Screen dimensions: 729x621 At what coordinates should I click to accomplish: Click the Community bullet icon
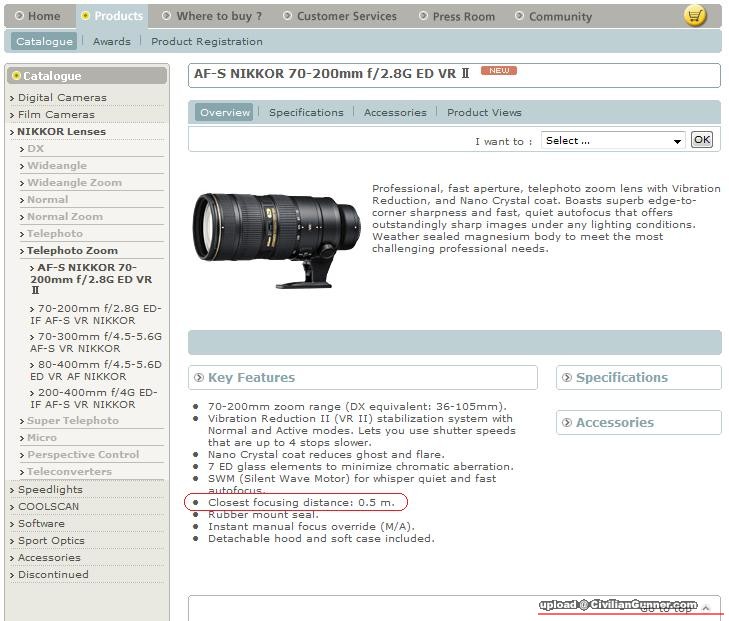[x=519, y=16]
